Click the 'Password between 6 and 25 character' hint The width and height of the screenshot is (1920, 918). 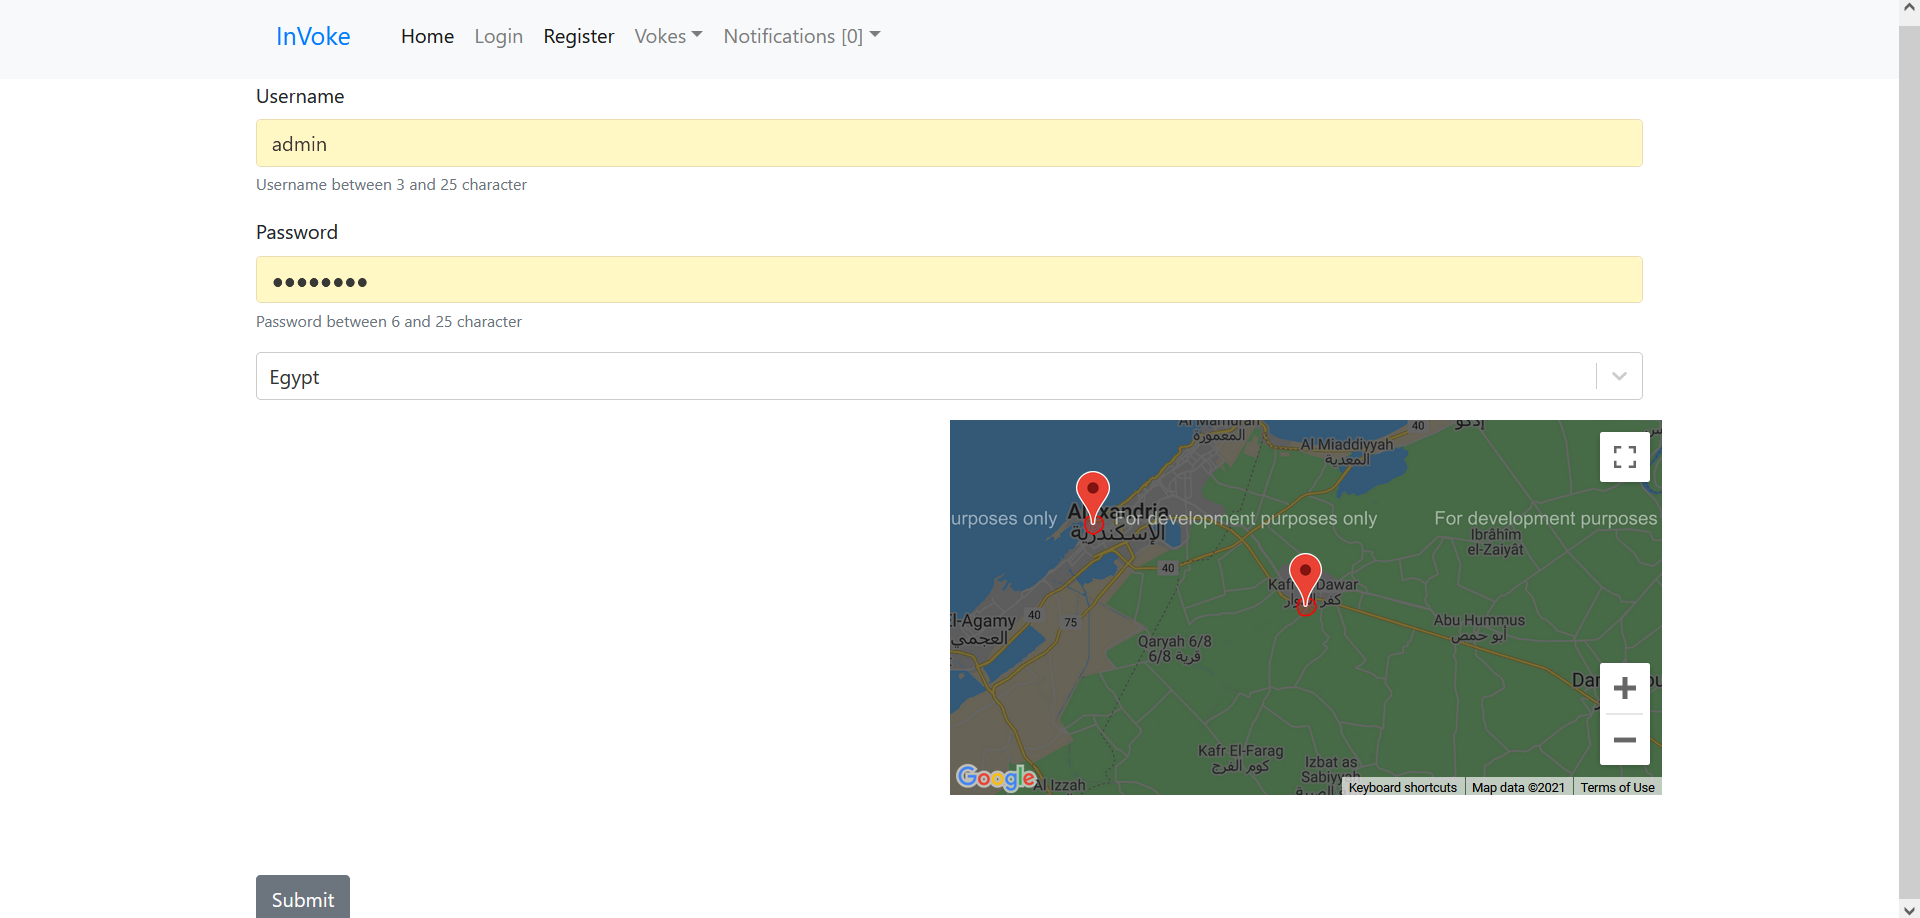tap(389, 322)
